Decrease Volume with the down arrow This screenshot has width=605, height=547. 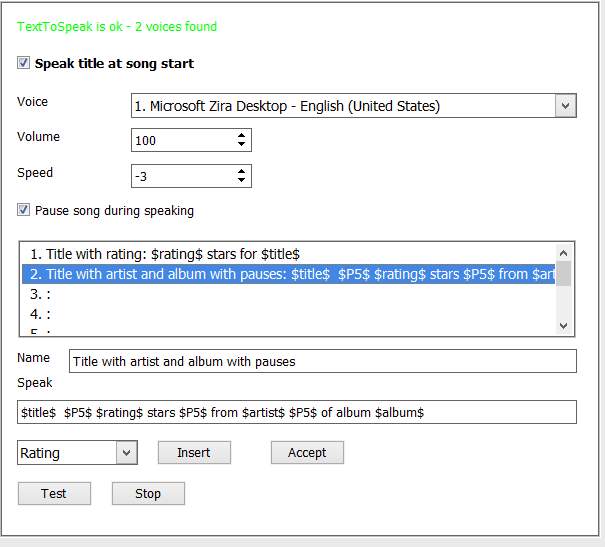[242, 144]
